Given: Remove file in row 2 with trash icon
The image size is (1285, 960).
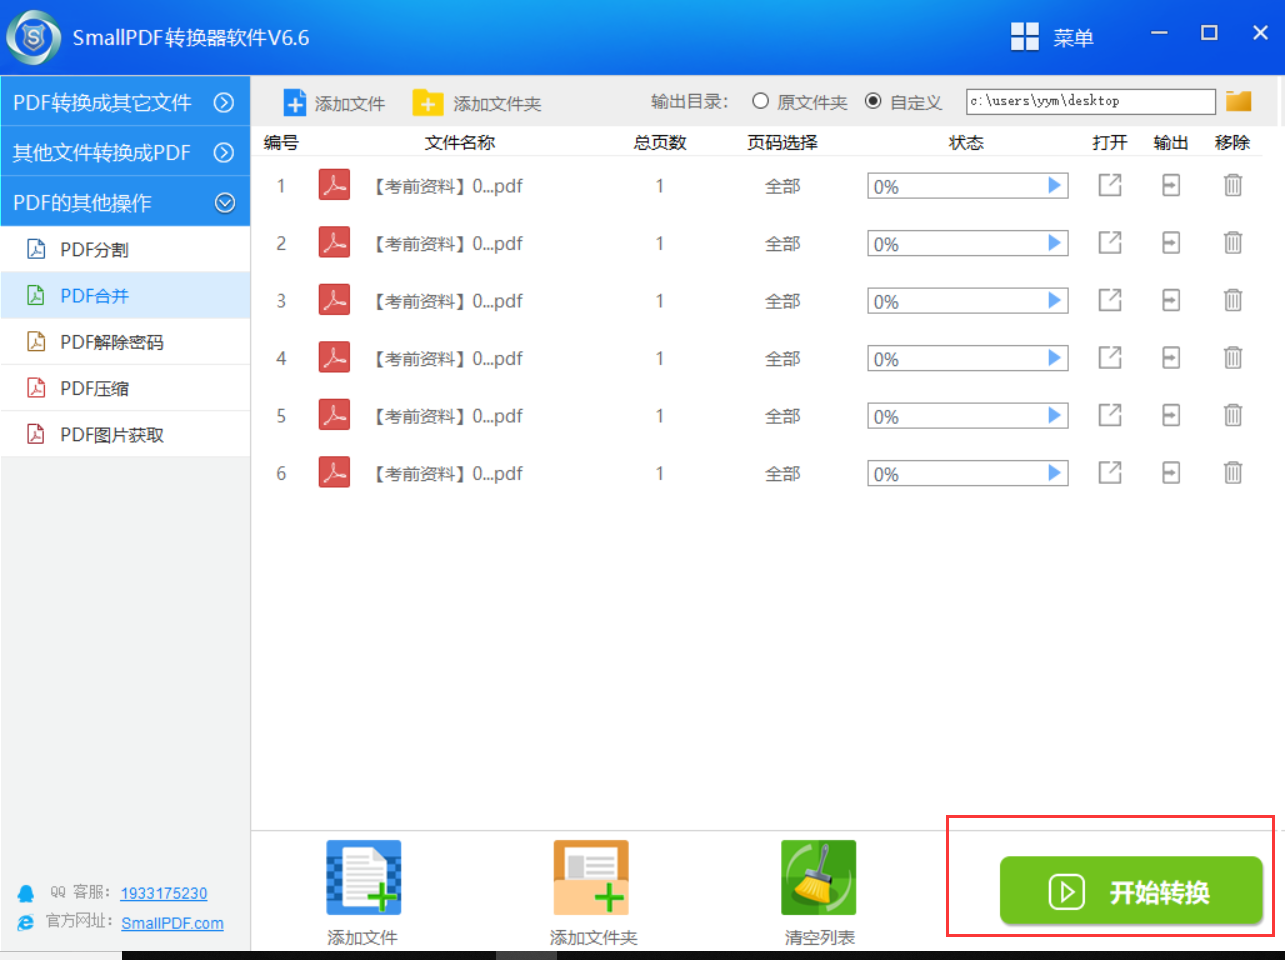Looking at the screenshot, I should (x=1233, y=243).
